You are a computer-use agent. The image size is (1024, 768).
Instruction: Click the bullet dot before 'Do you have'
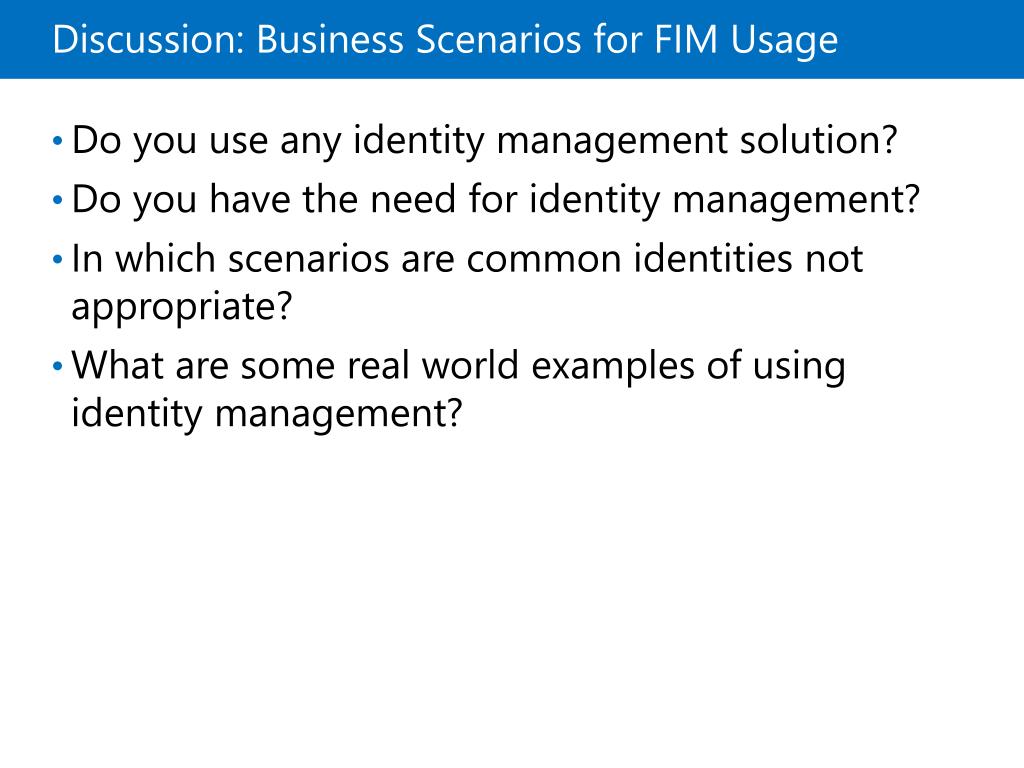(x=57, y=200)
